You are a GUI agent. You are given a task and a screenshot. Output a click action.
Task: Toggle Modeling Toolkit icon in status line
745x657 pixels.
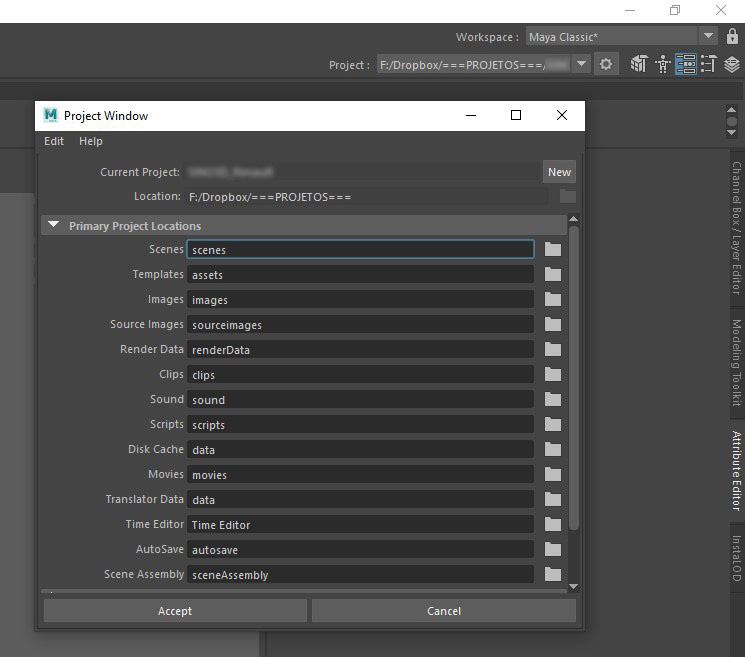click(639, 64)
